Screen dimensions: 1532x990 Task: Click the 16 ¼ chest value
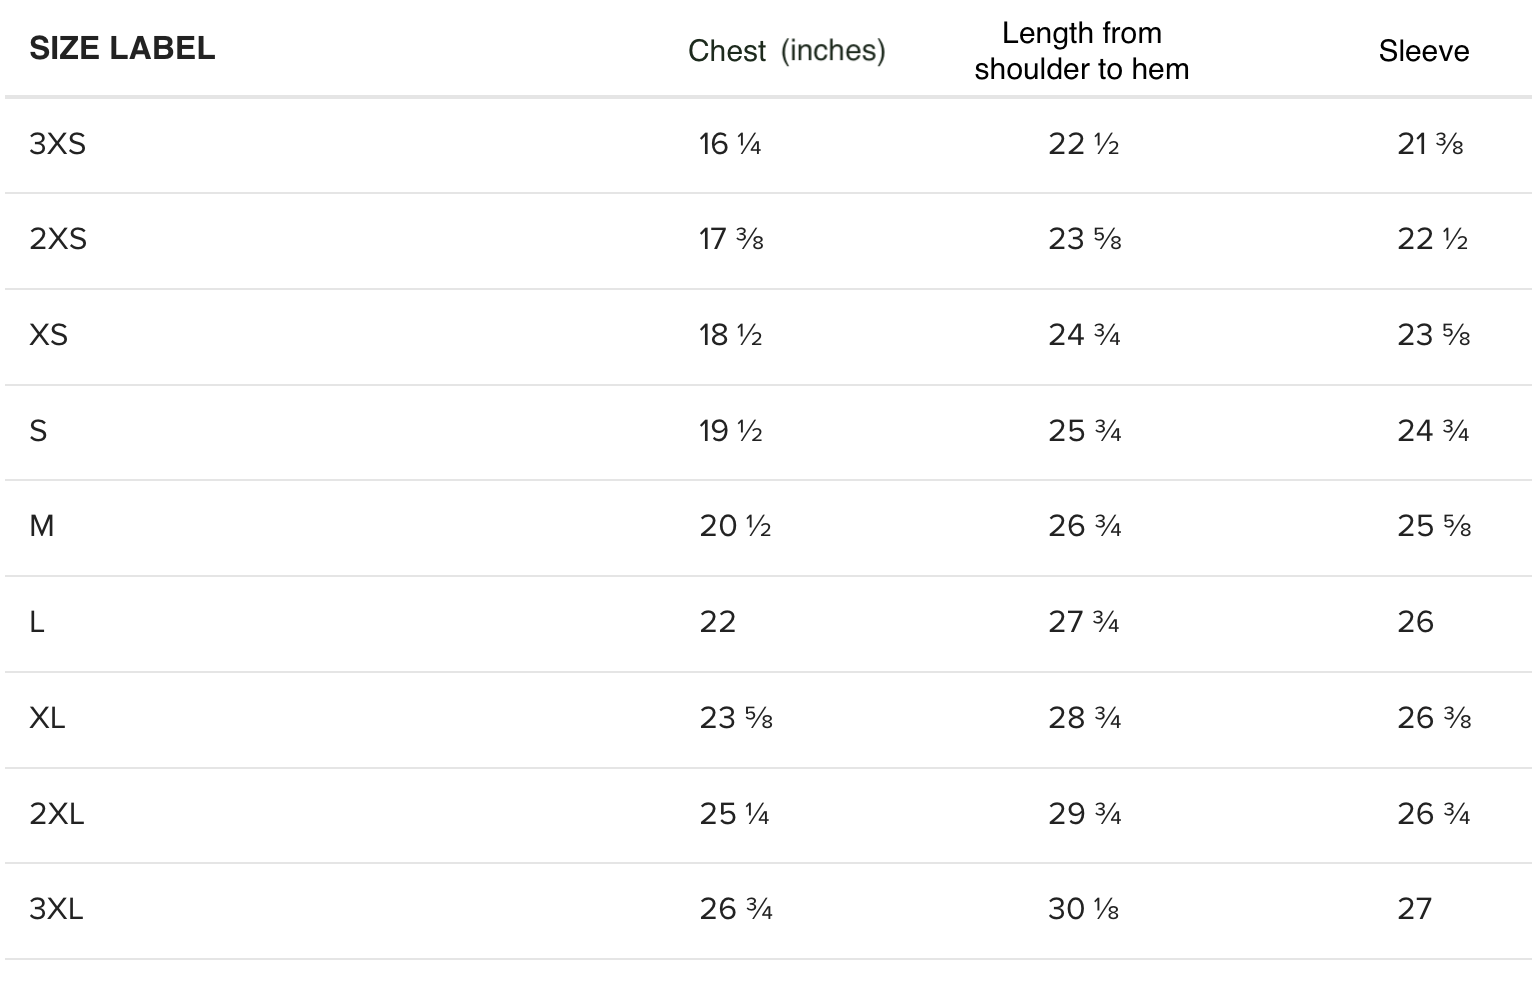click(731, 144)
